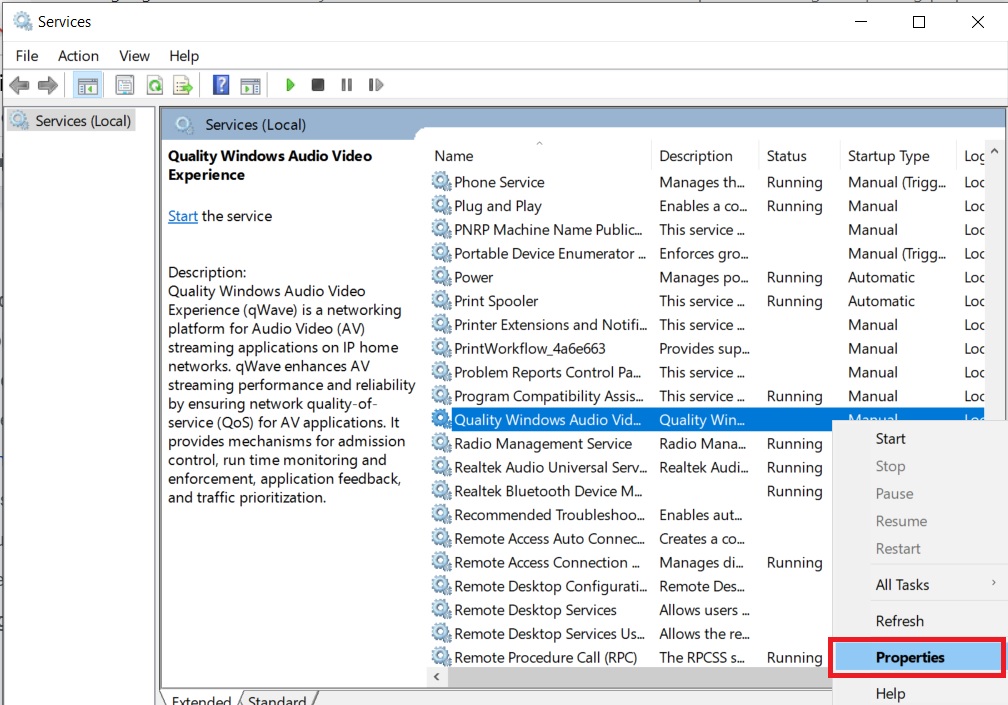Click the gear icon beside Problem Reports Control Panel
The width and height of the screenshot is (1008, 705).
[441, 372]
